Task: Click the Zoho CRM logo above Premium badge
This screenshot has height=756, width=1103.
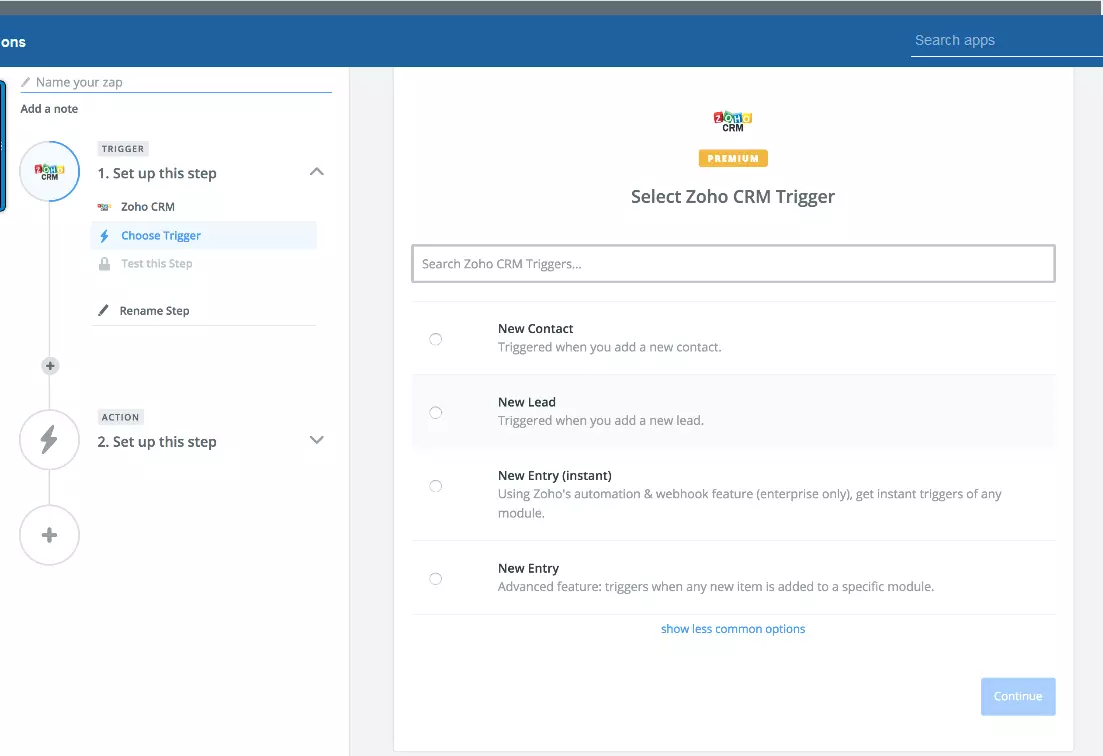Action: click(733, 121)
